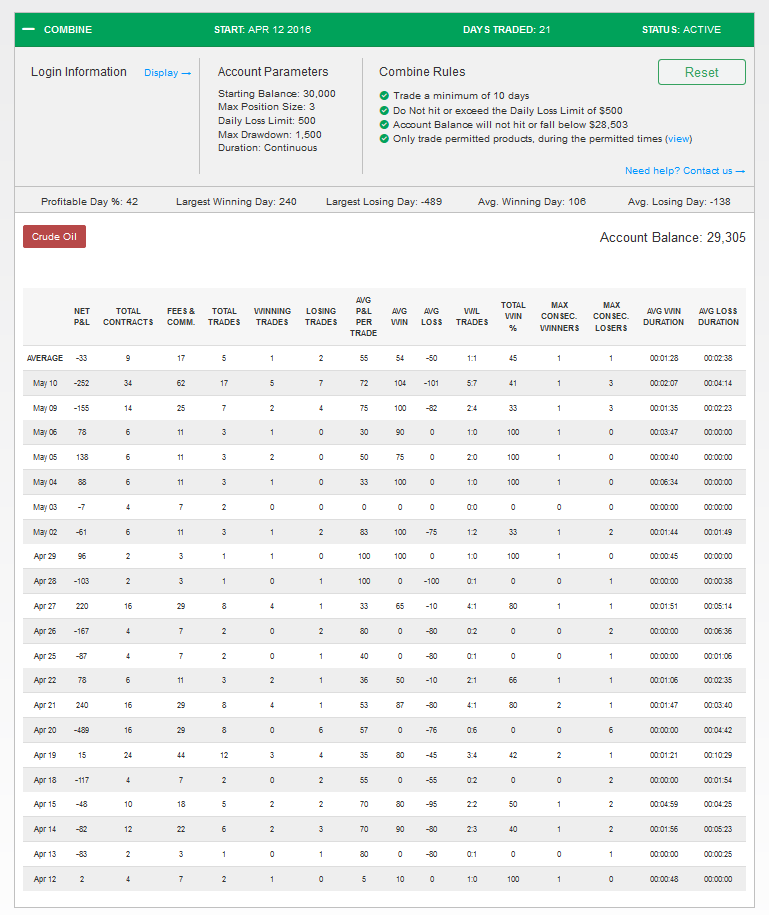Image resolution: width=769 pixels, height=915 pixels.
Task: Click the START: APR 12 2016 header text
Action: pos(263,30)
